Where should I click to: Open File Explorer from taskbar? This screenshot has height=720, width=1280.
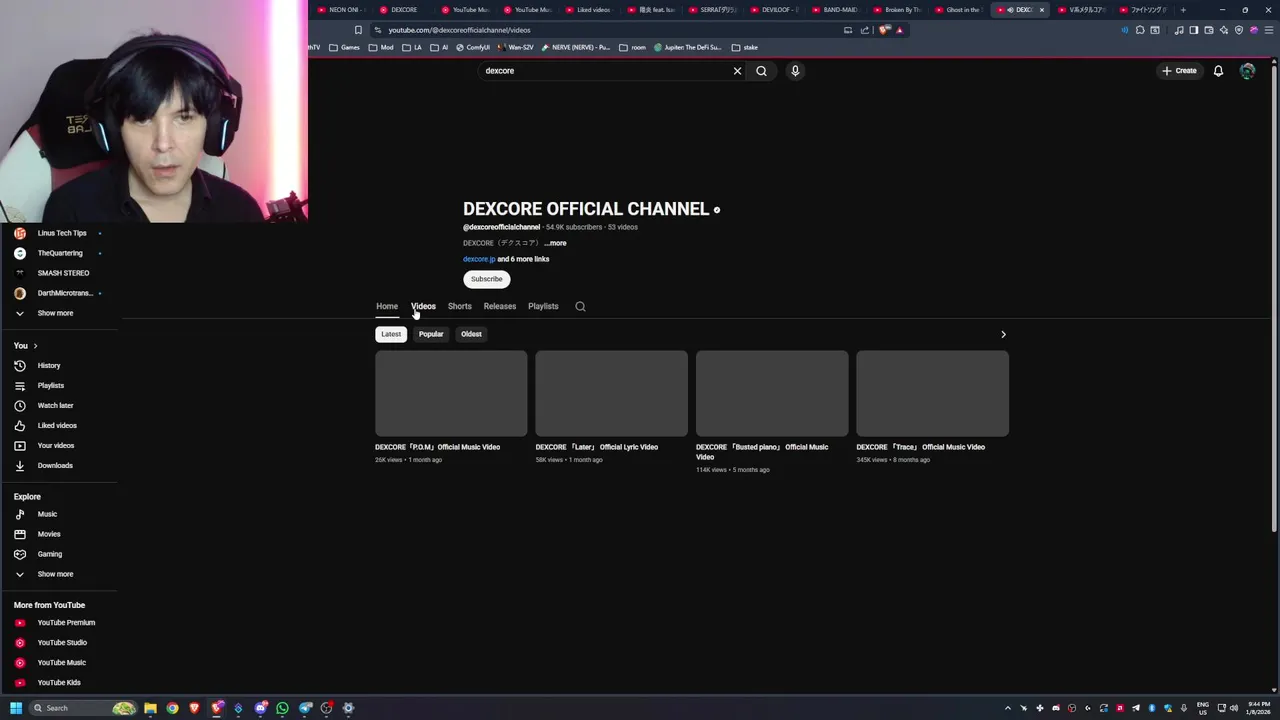tap(150, 708)
